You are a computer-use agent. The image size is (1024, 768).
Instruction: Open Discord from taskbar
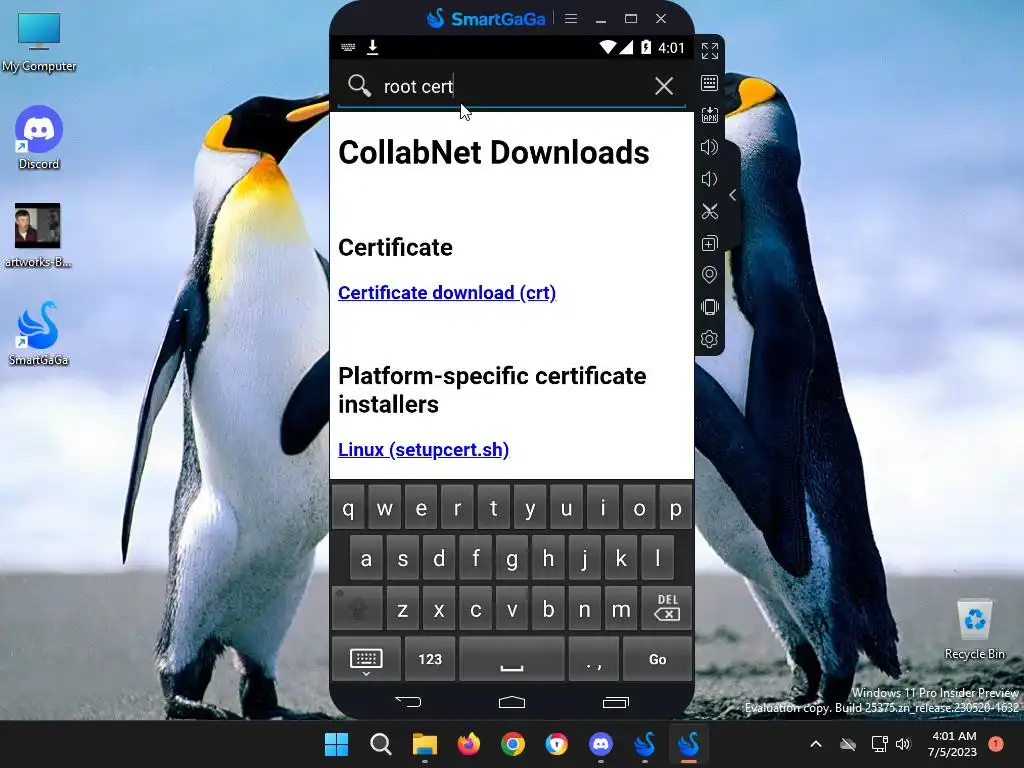point(601,744)
